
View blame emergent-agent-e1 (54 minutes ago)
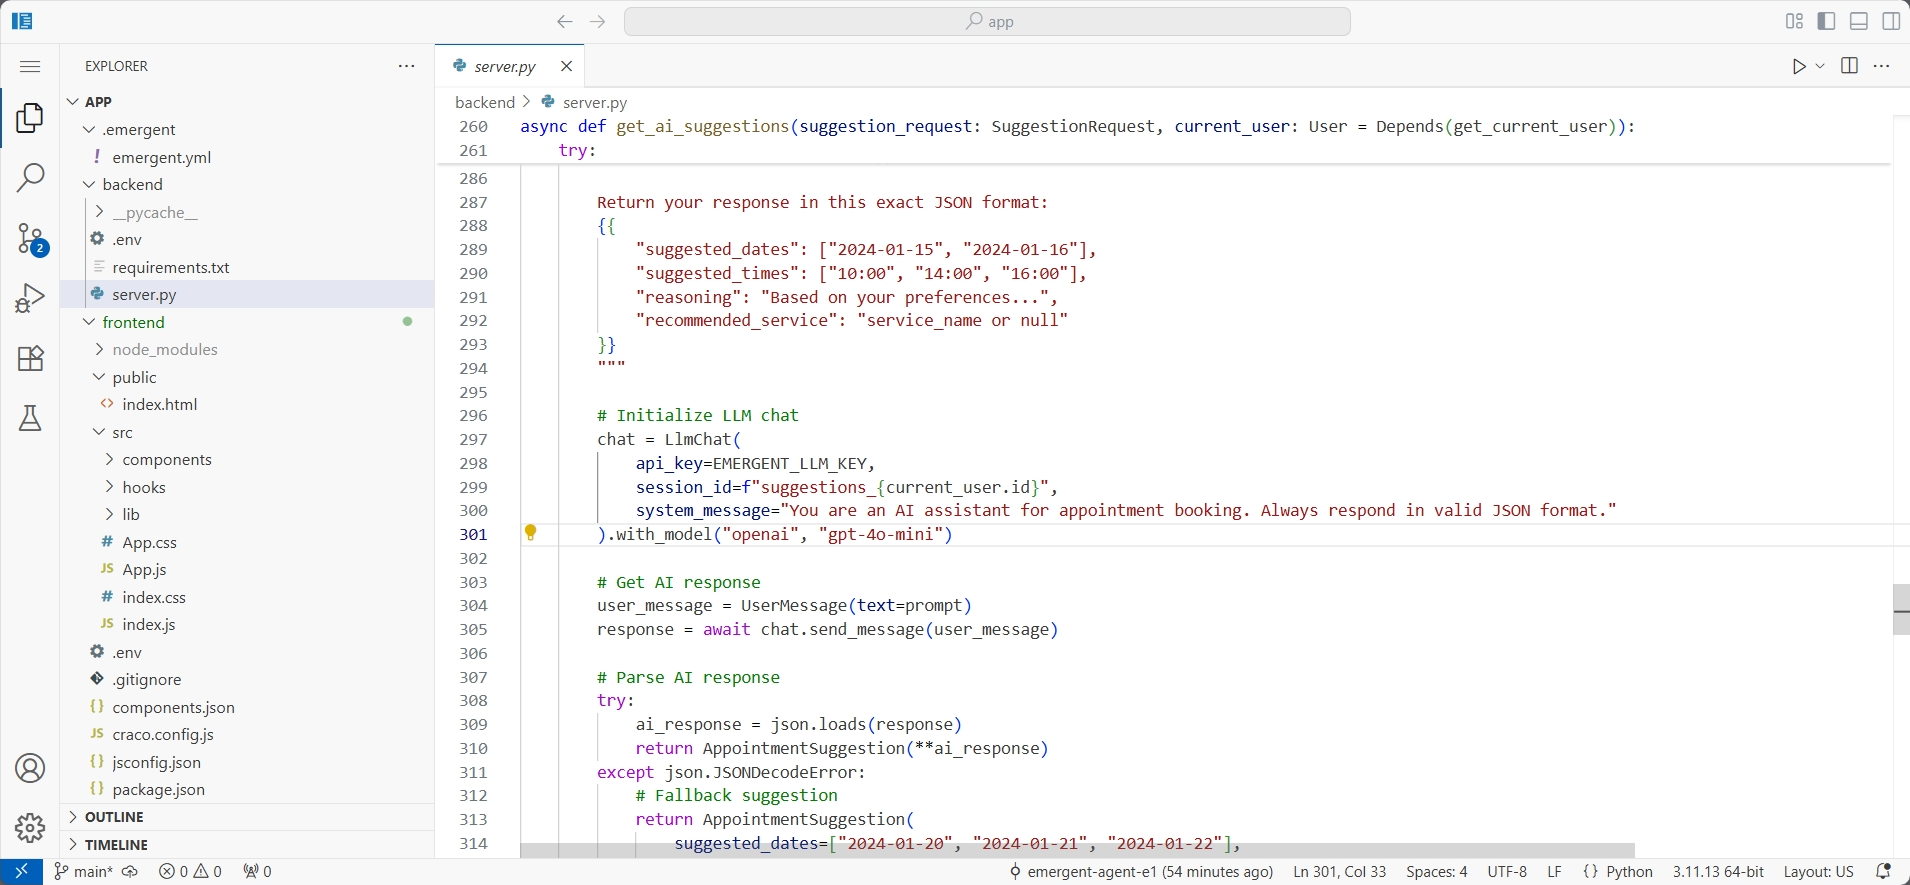tap(1141, 872)
